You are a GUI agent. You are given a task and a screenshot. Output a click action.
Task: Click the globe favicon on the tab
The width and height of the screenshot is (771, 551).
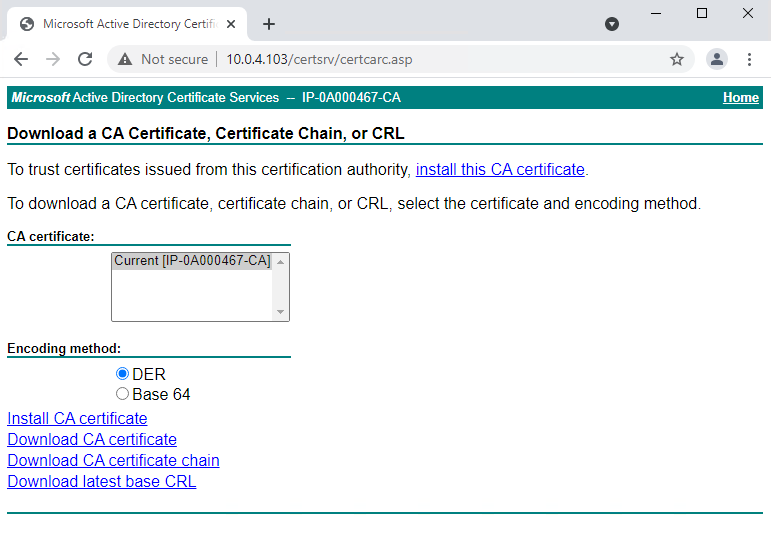(x=27, y=24)
